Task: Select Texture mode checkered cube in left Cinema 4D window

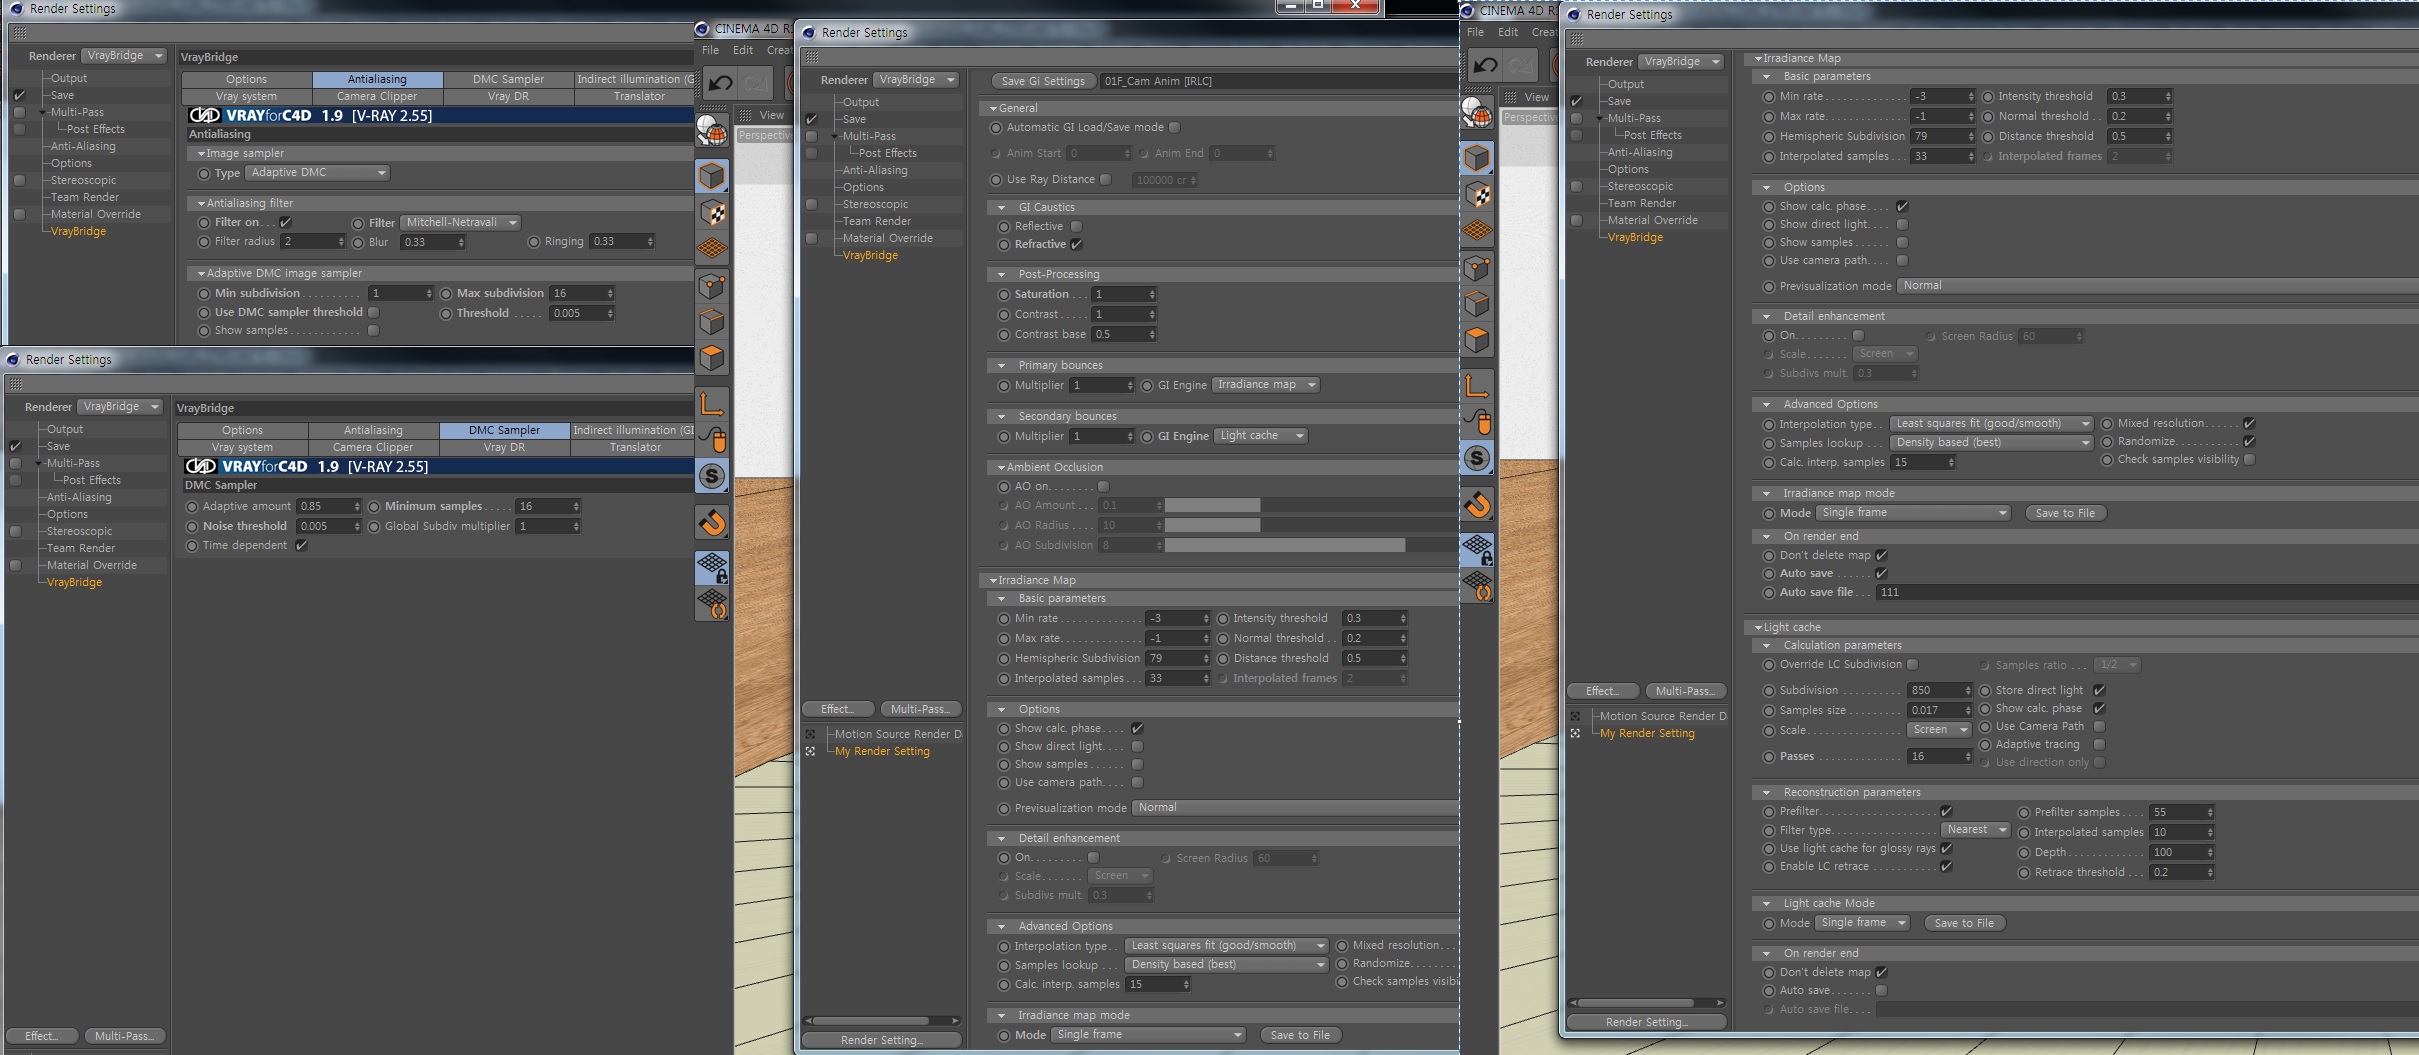Action: point(712,212)
